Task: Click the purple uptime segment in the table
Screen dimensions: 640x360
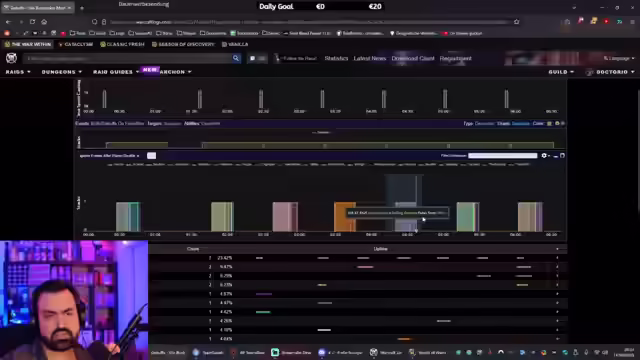Action: click(264, 294)
